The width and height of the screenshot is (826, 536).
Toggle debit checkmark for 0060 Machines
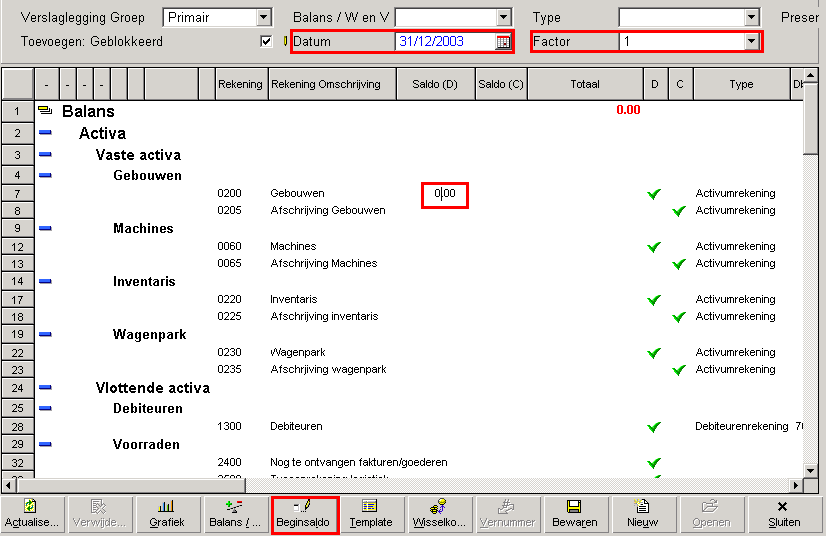(x=654, y=247)
